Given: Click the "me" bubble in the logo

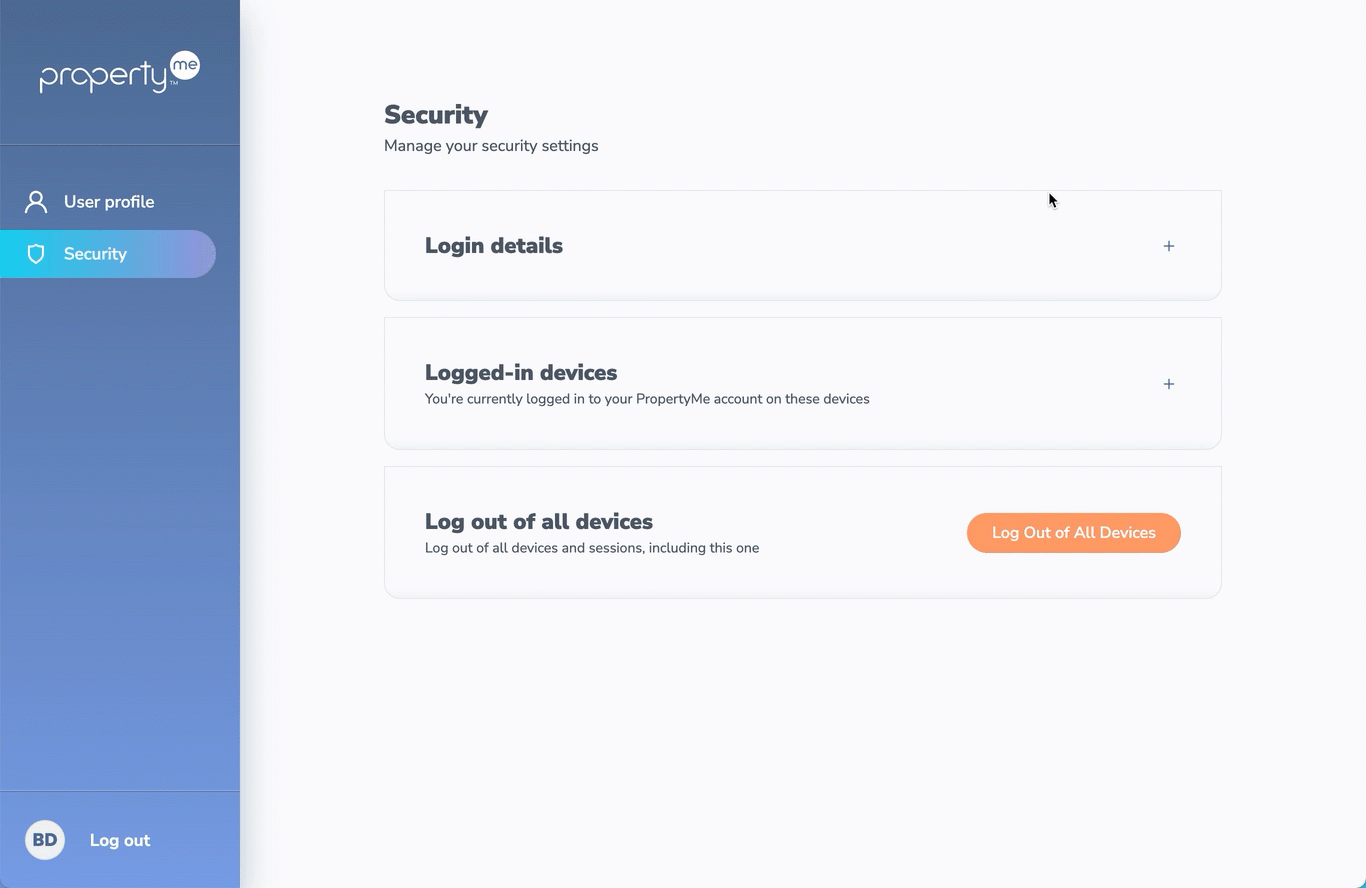Looking at the screenshot, I should [x=185, y=66].
